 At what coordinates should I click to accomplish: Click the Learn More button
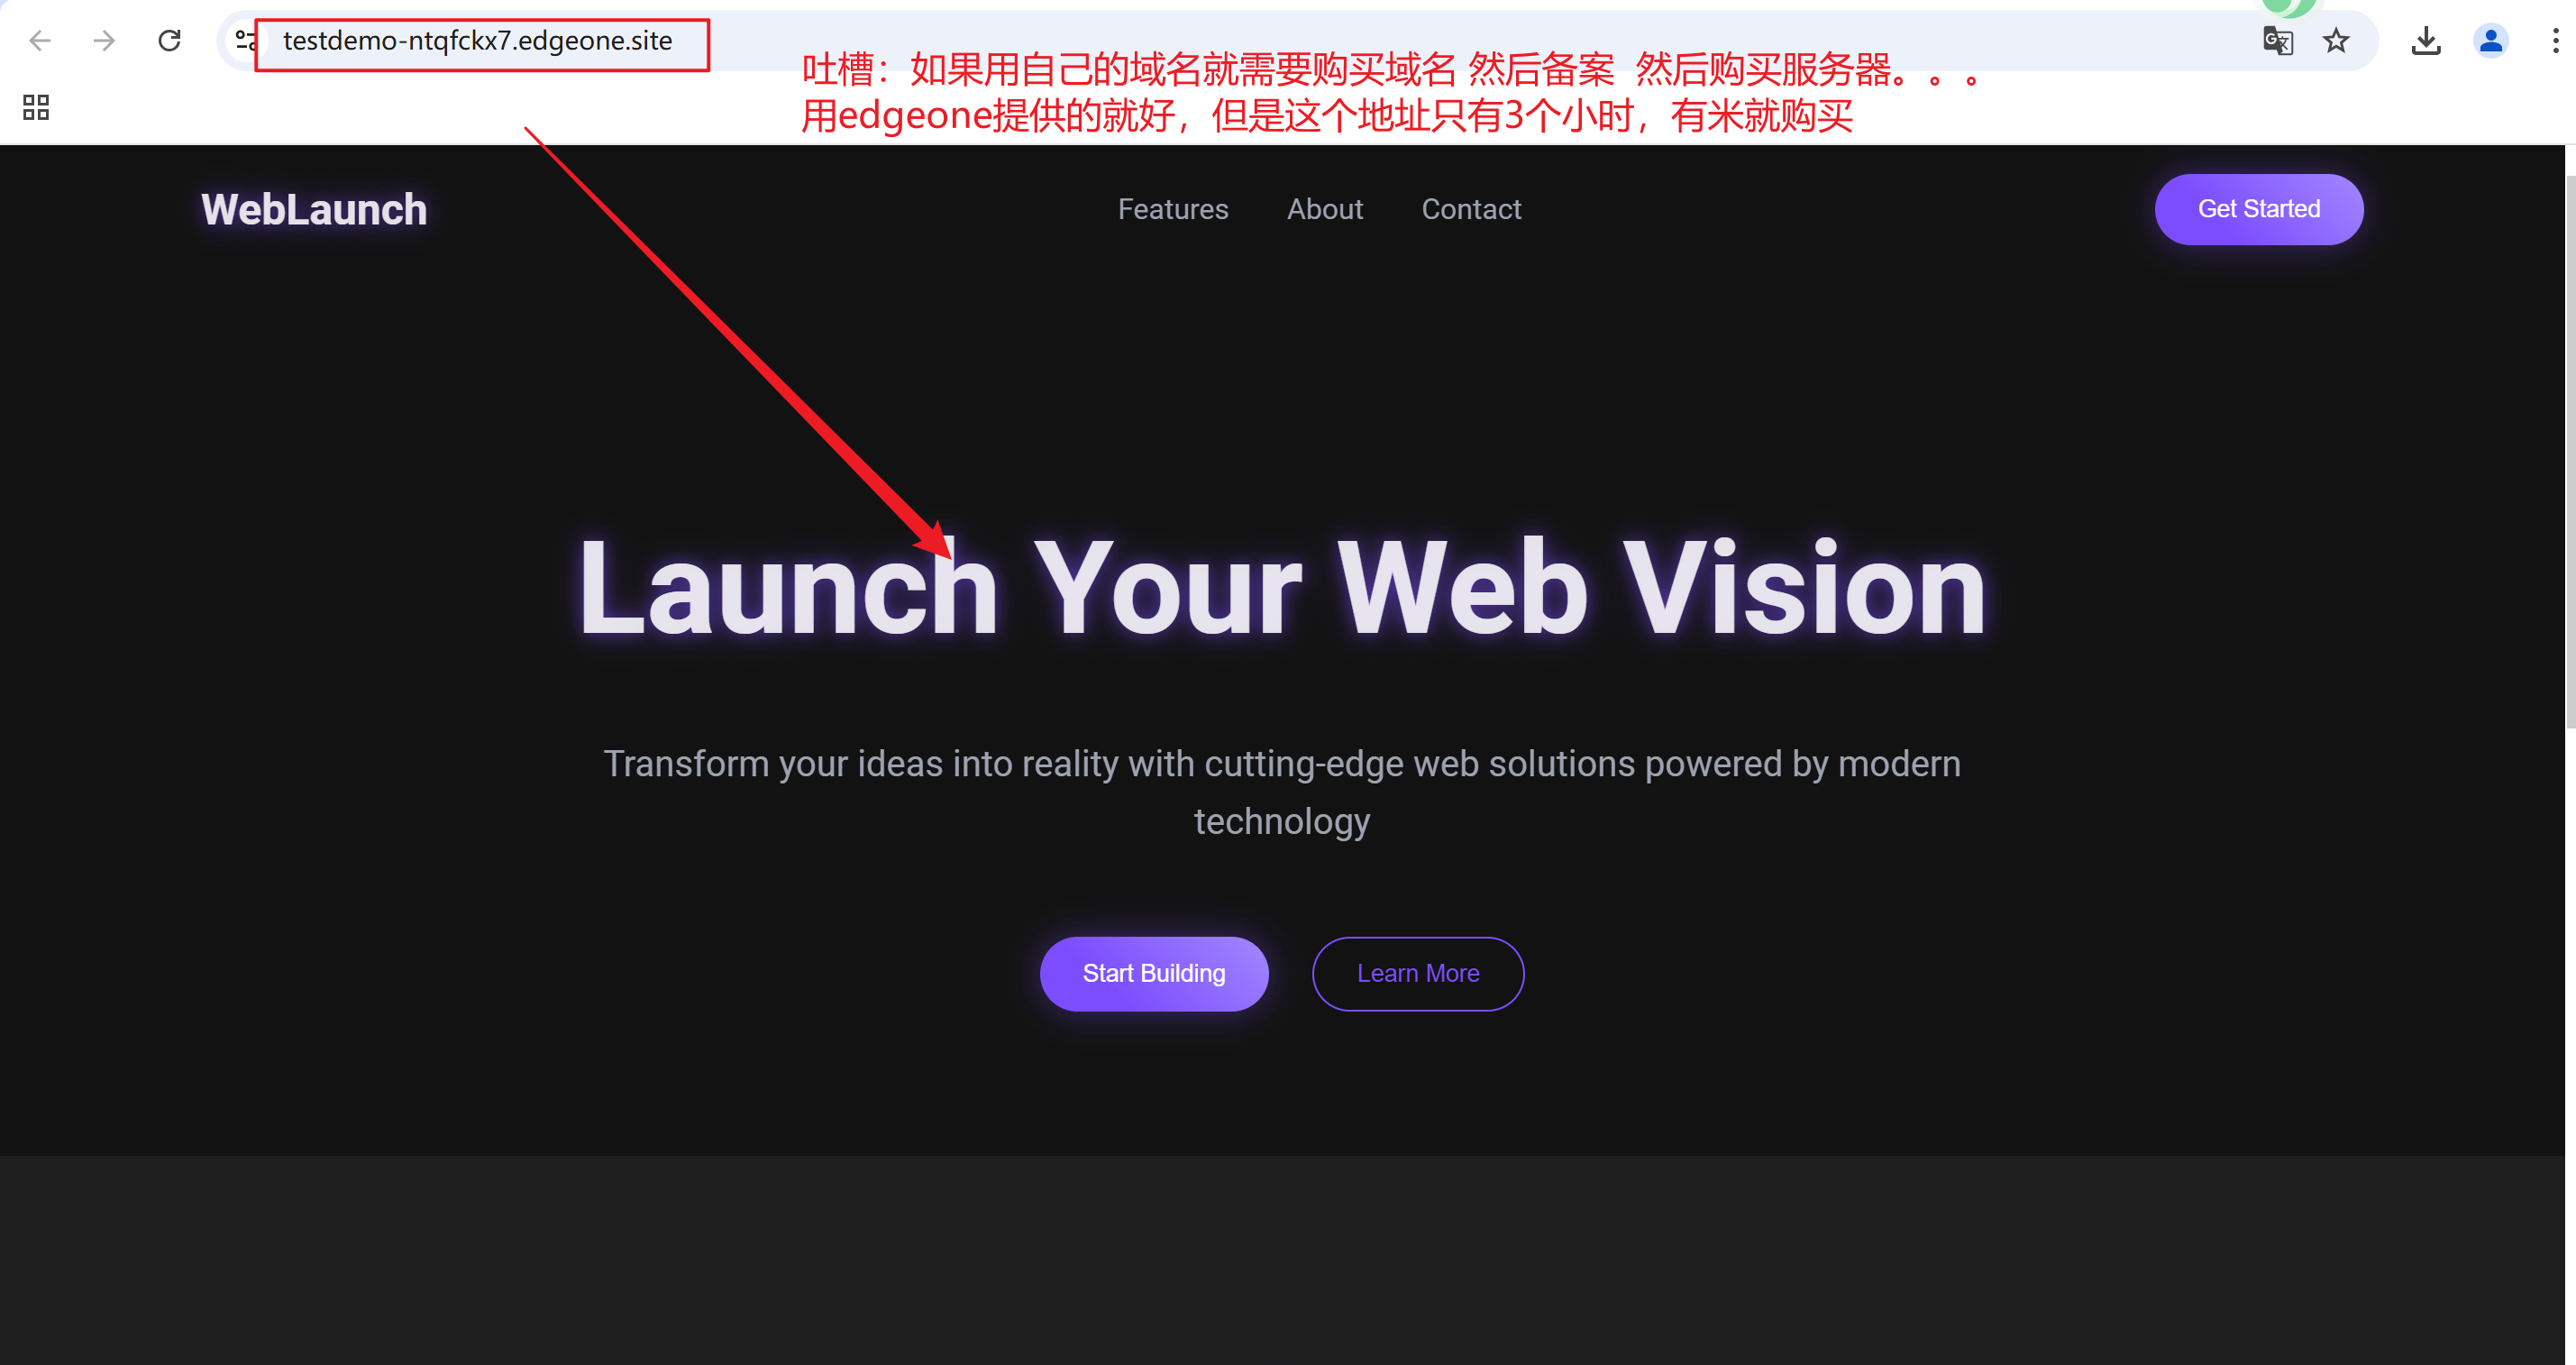[x=1418, y=973]
